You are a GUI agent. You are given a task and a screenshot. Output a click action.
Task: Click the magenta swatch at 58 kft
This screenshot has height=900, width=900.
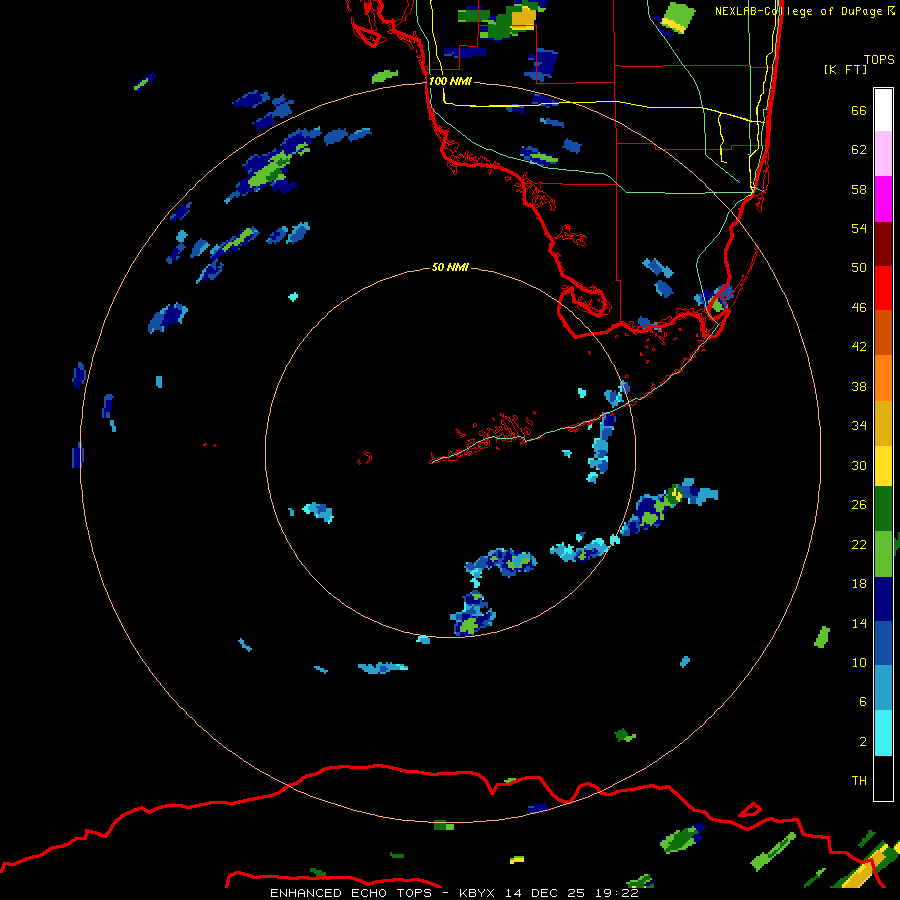(x=883, y=199)
